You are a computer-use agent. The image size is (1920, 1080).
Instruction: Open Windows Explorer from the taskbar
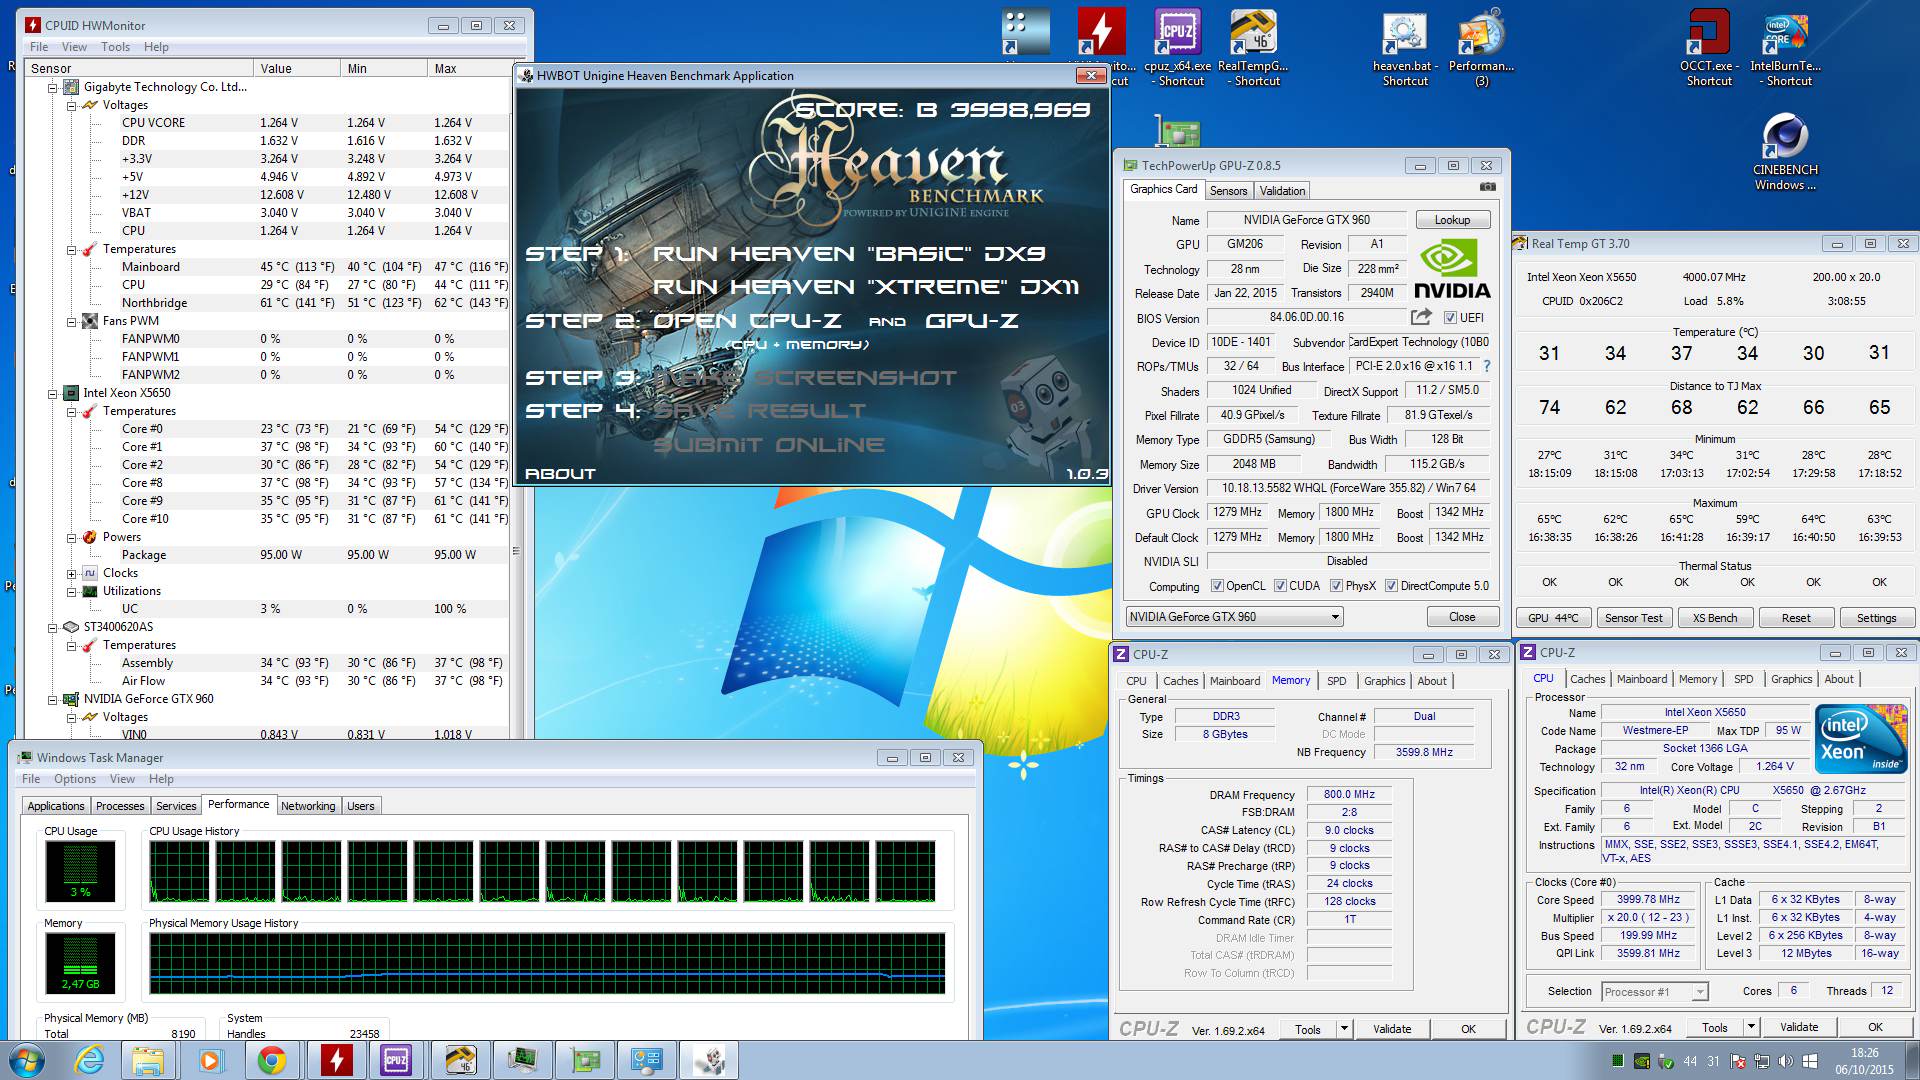148,1060
